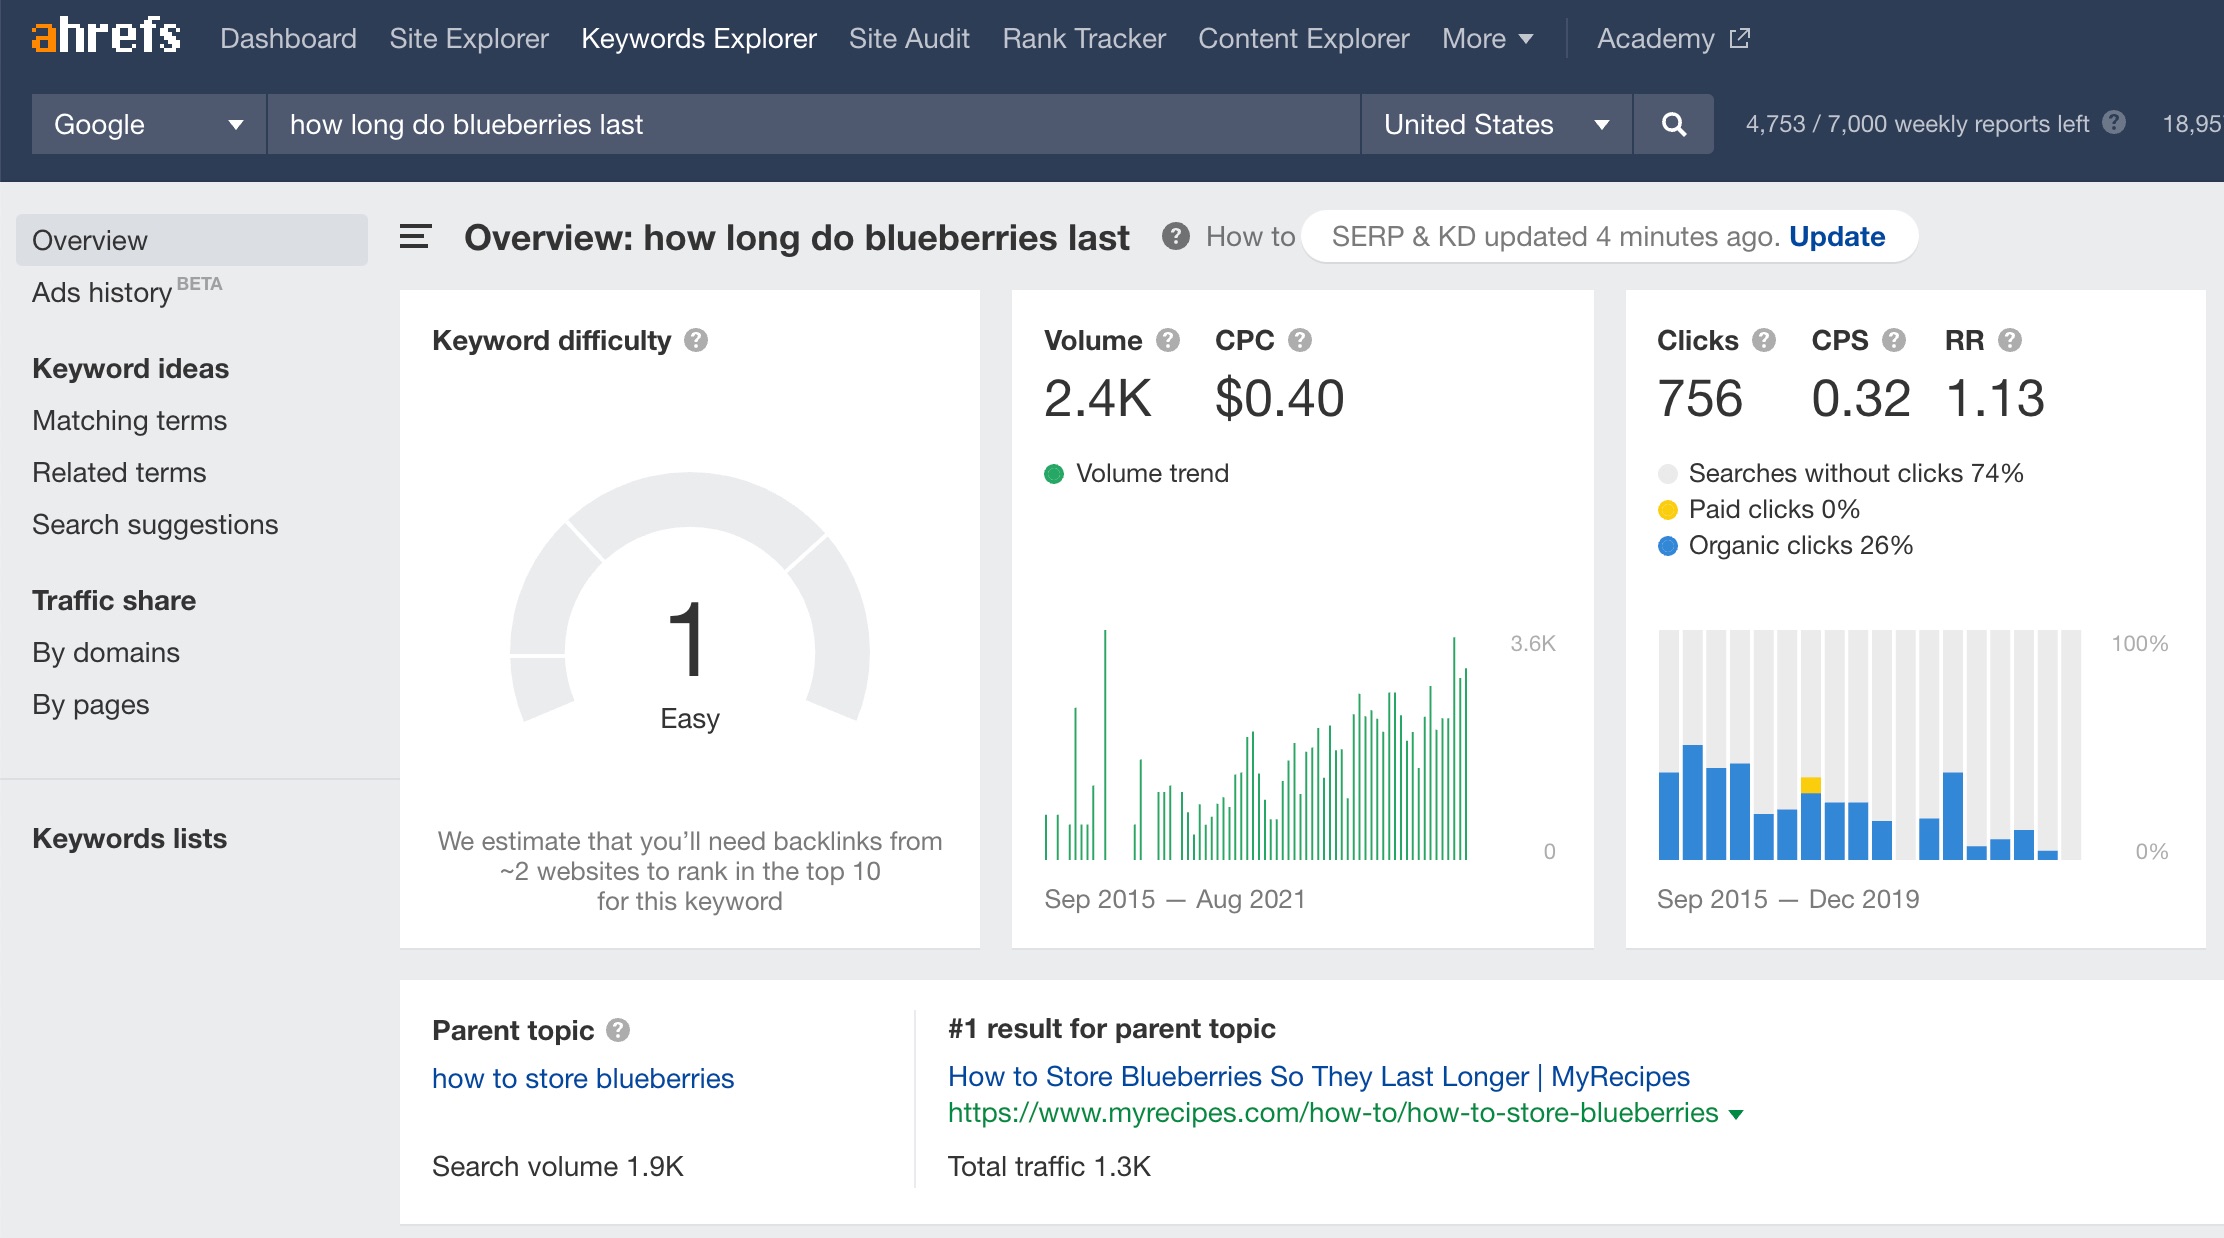Click yellow Paid clicks legend dot
This screenshot has height=1238, width=2224.
1668,510
